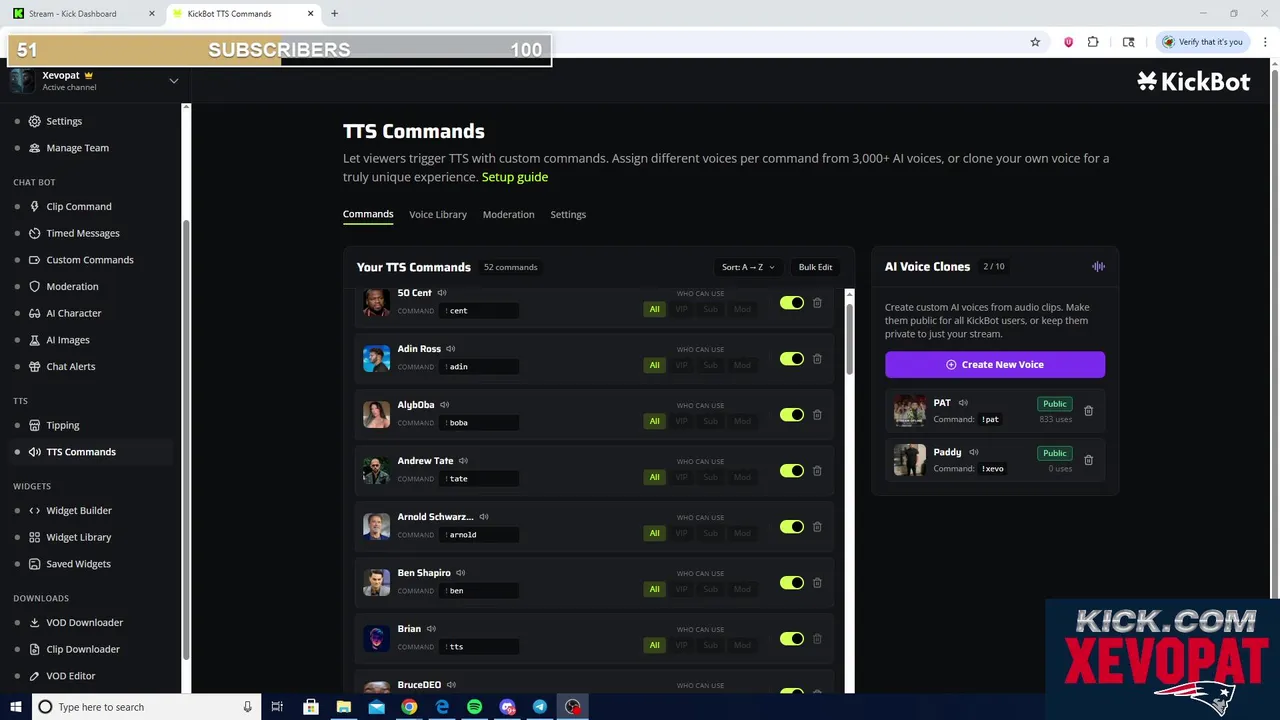Edit the !cent command field
1280x720 pixels.
(481, 311)
